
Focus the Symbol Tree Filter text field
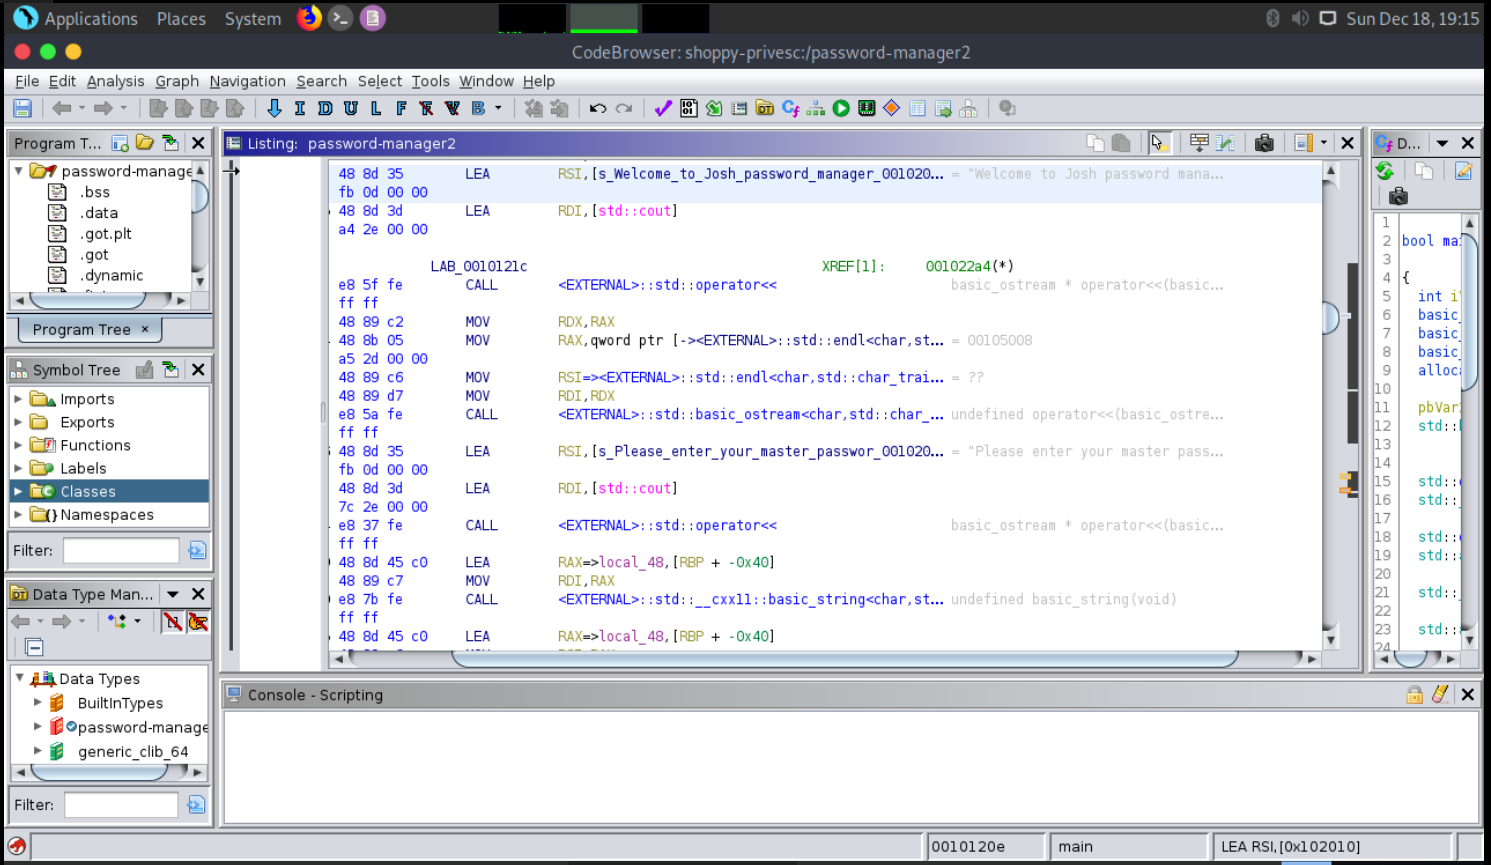(x=121, y=550)
